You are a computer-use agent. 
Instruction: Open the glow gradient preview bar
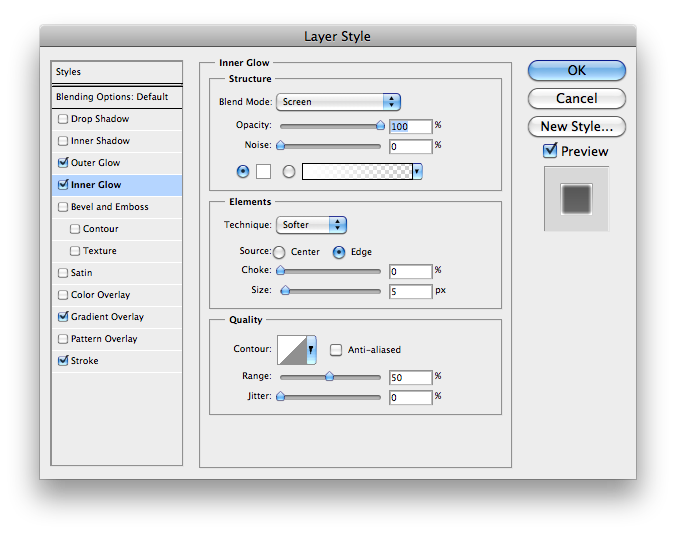(357, 172)
